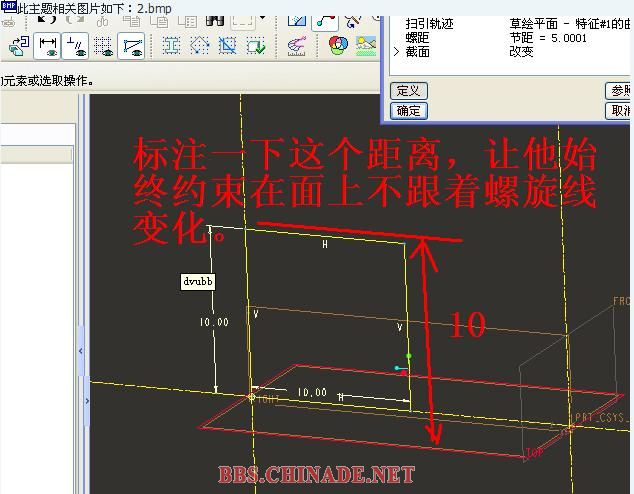Open the curvature analysis tool icon
This screenshot has height=494, width=634.
coord(296,46)
